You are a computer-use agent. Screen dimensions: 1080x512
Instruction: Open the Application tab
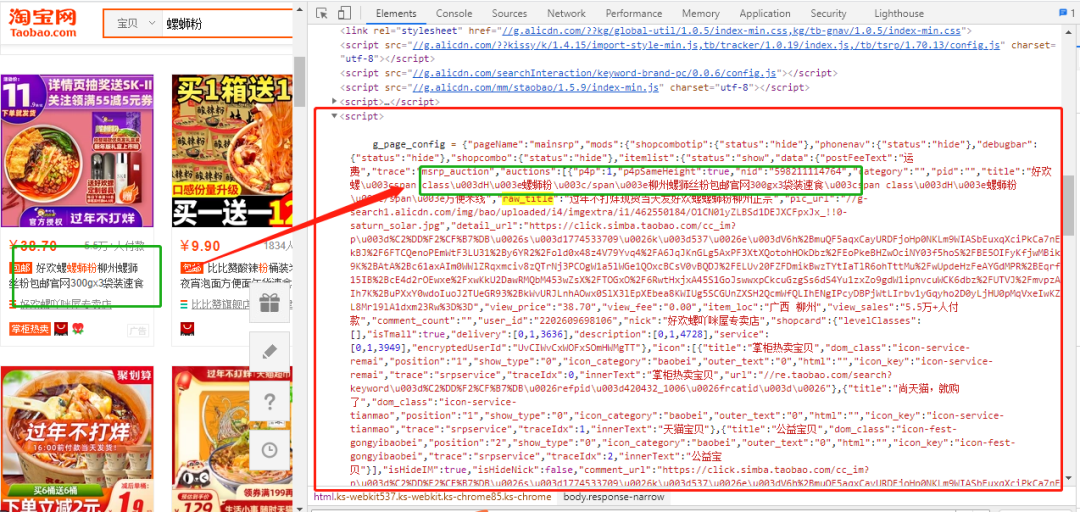765,13
